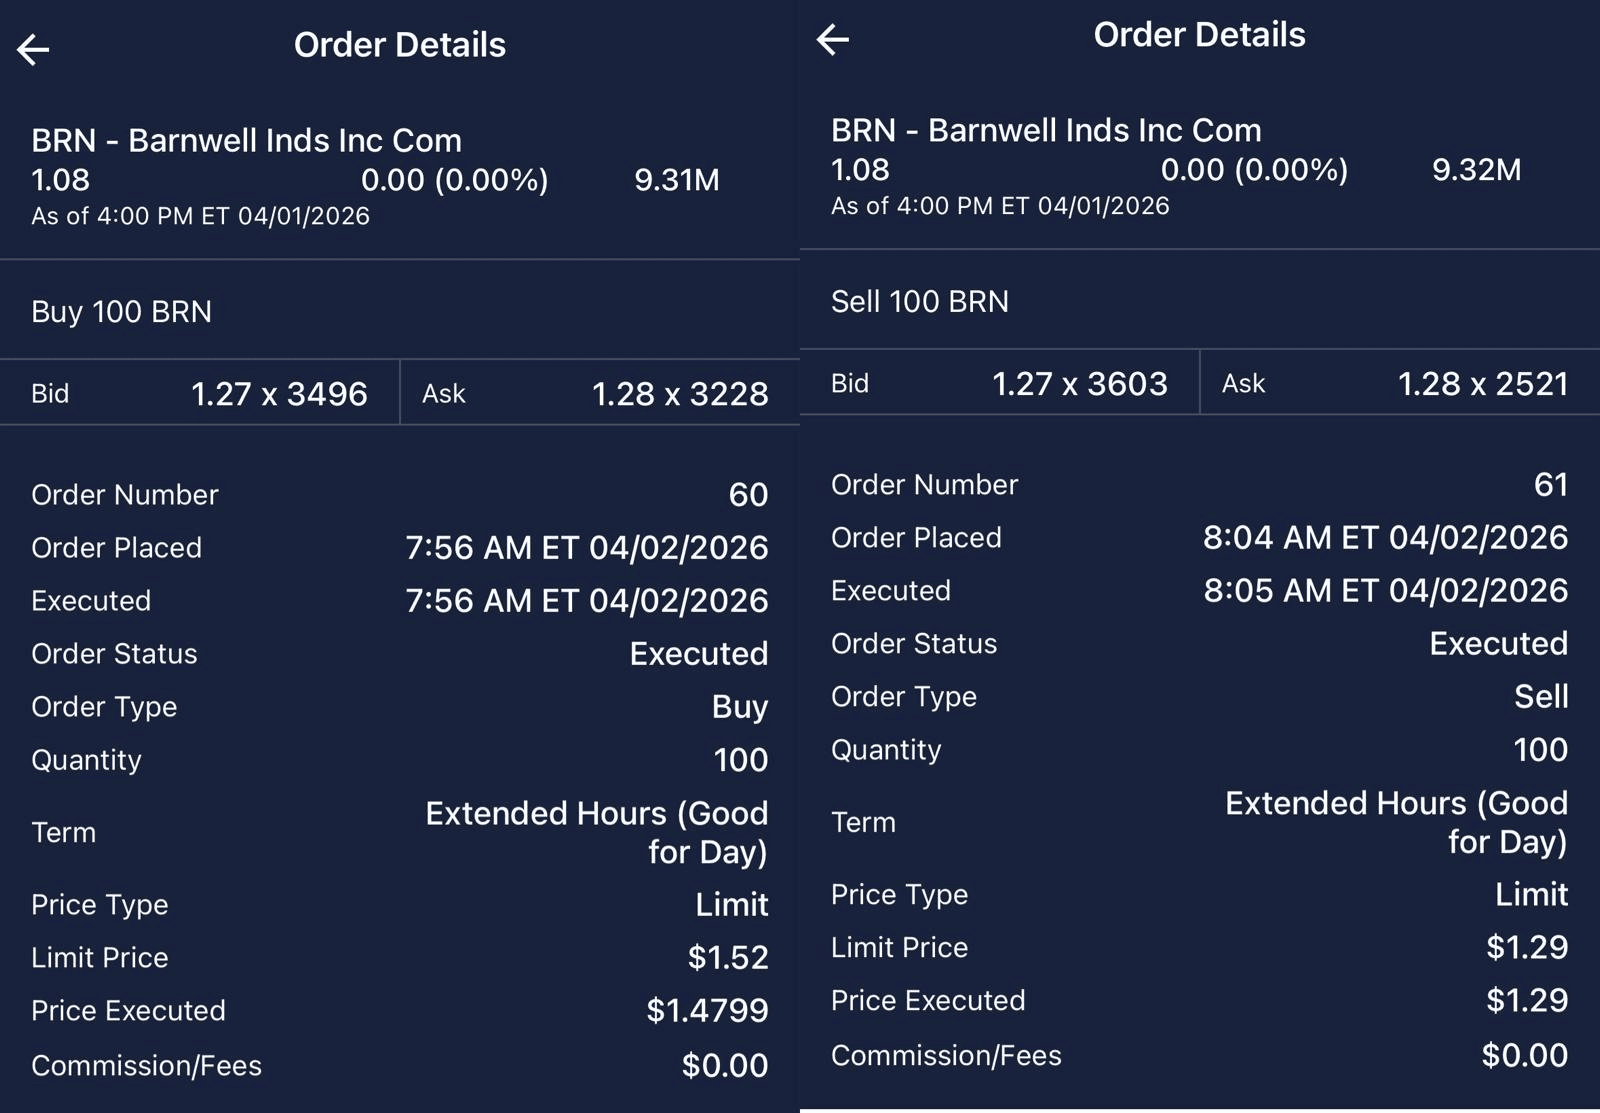This screenshot has width=1600, height=1113.
Task: Click the "Buy 100 BRN" order summary
Action: (122, 311)
